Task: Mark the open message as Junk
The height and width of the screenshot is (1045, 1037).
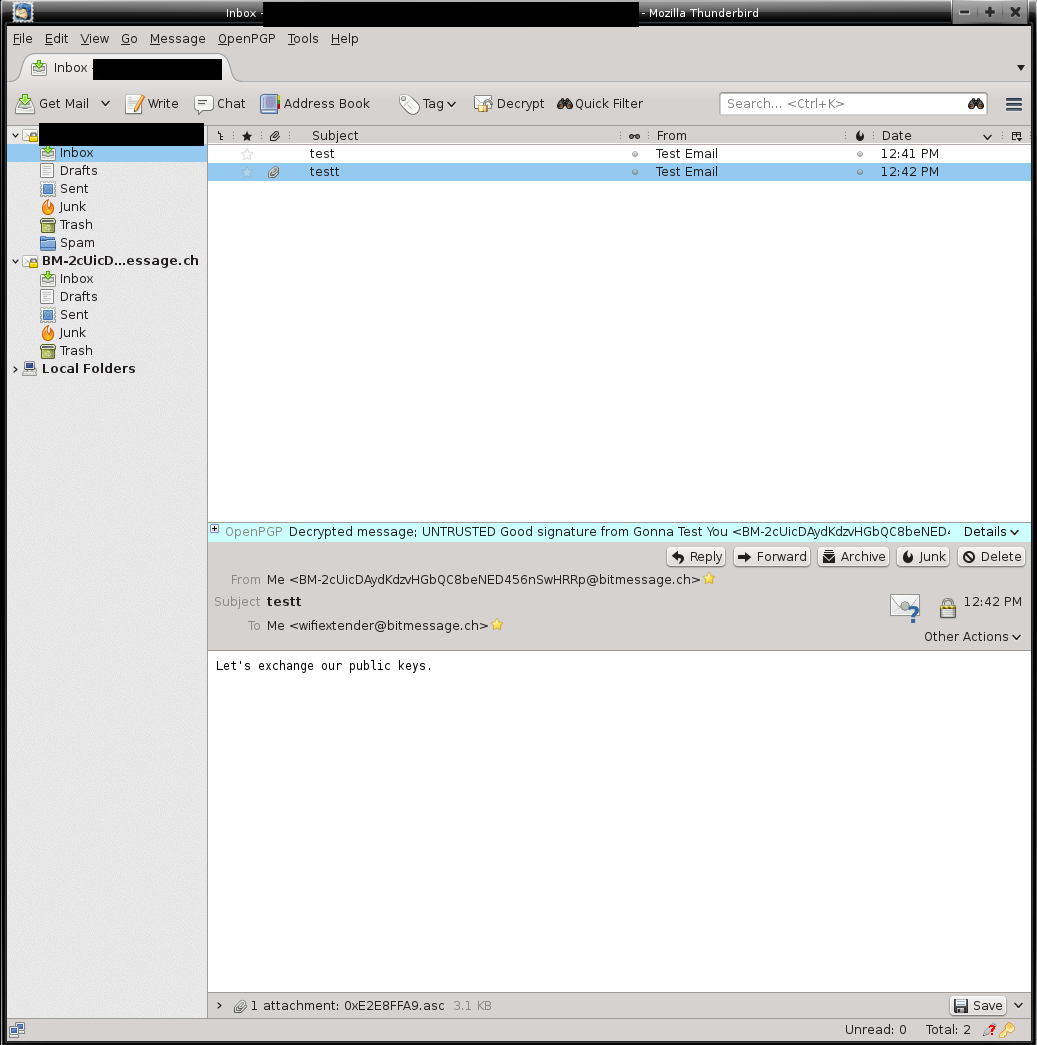Action: (x=924, y=556)
